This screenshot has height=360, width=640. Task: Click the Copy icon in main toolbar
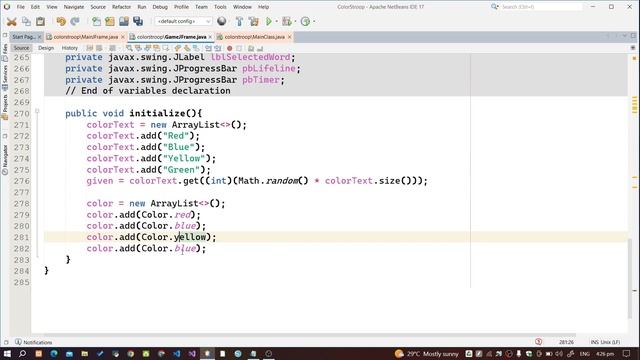[26, 21]
